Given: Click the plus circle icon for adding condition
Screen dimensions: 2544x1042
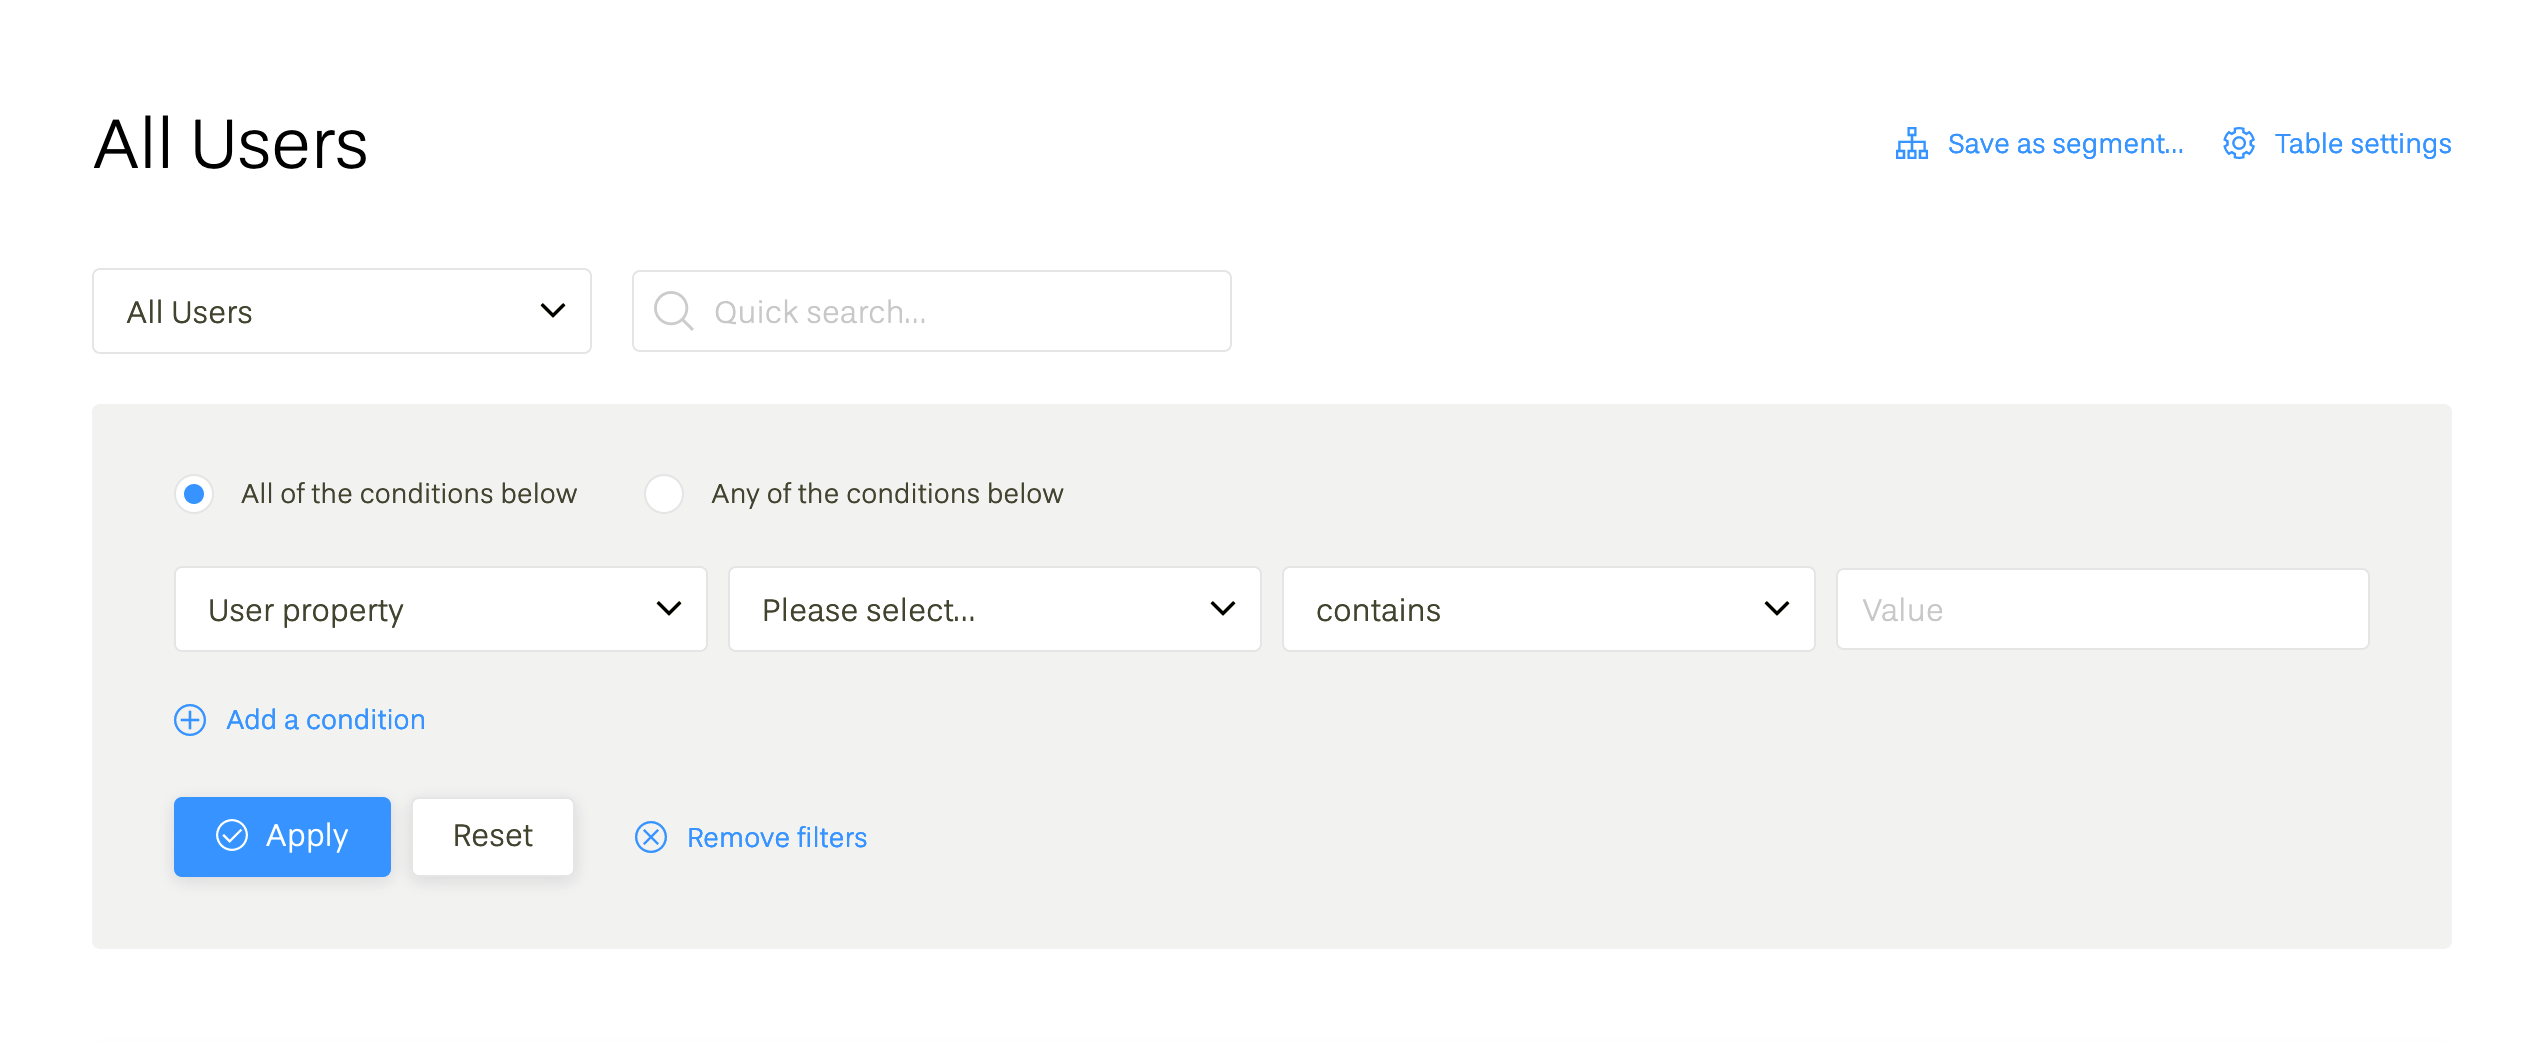Looking at the screenshot, I should (190, 720).
